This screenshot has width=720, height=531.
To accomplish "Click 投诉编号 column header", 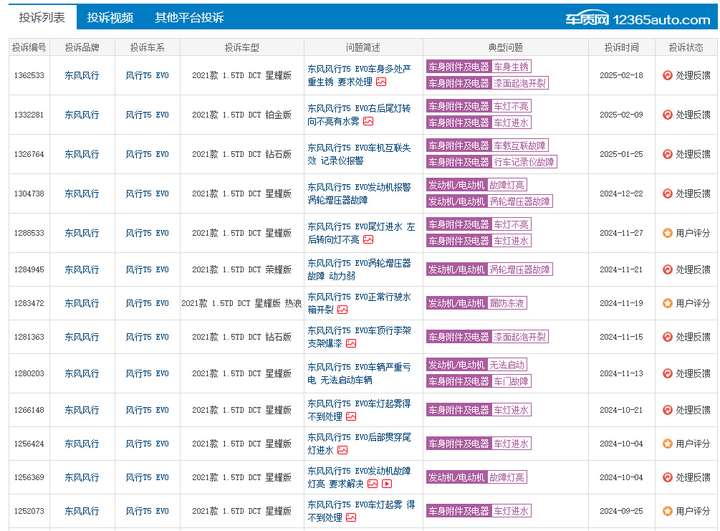I will (x=29, y=47).
